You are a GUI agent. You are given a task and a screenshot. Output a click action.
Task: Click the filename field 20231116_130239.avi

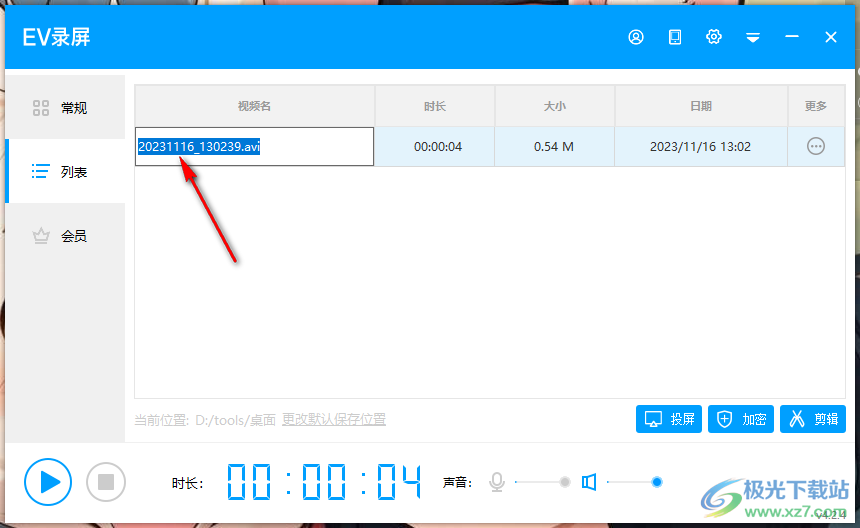point(254,146)
